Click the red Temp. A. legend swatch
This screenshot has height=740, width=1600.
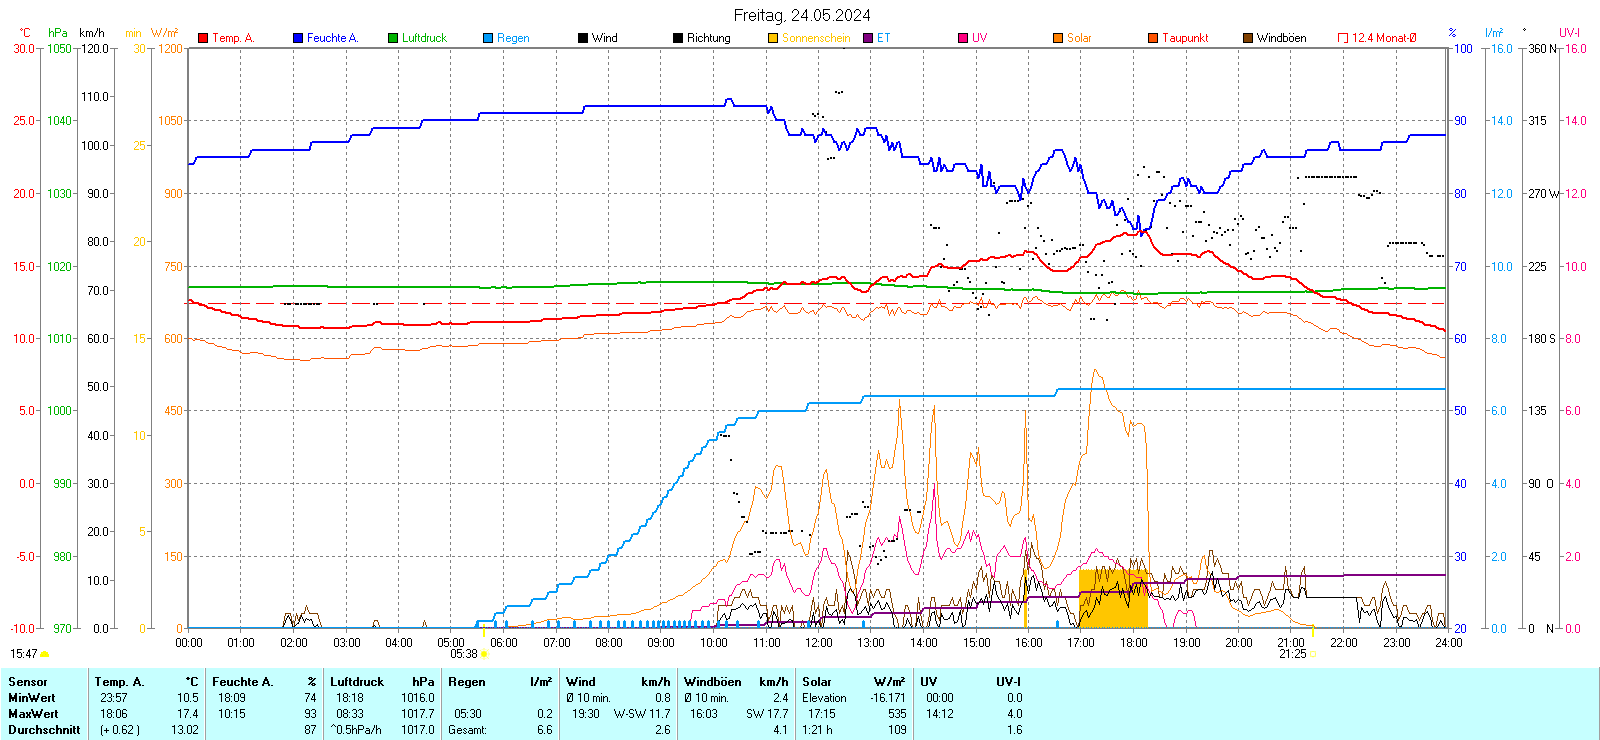click(x=203, y=38)
